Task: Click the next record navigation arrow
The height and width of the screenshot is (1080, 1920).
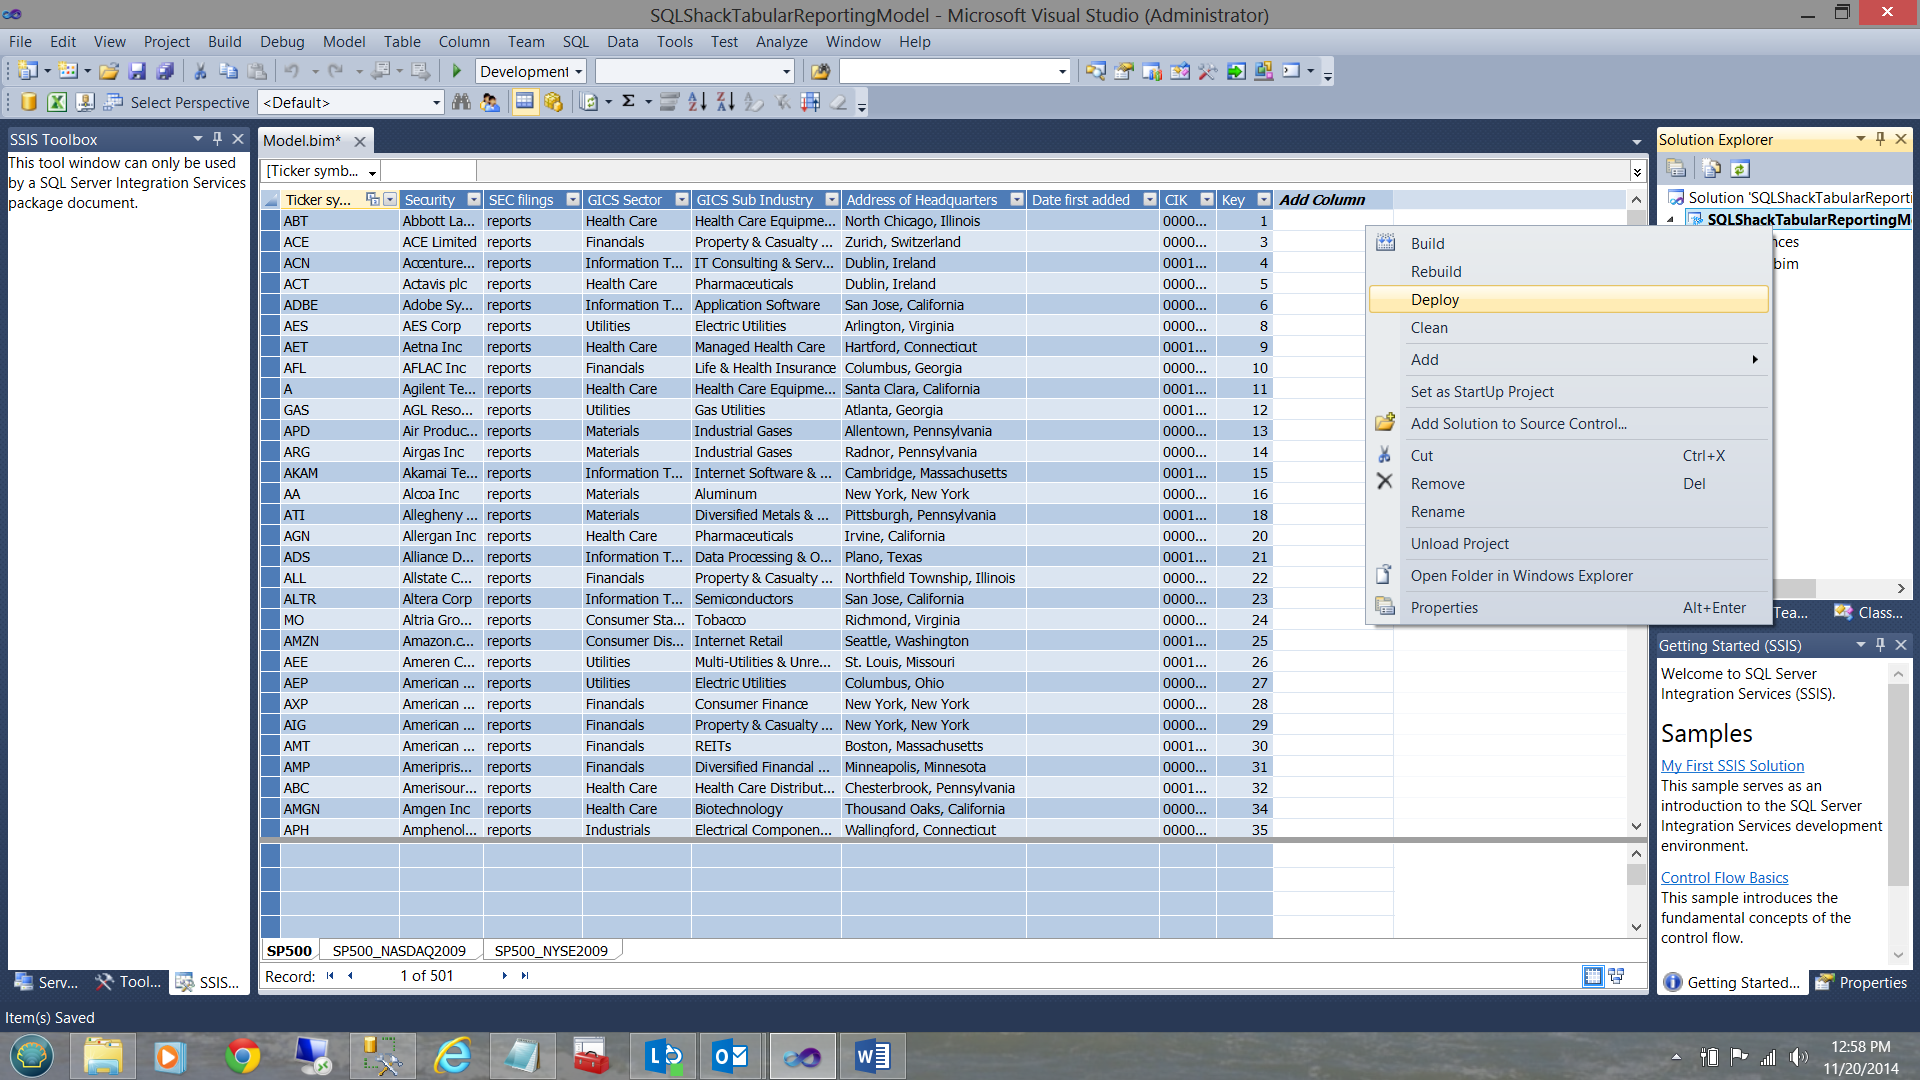Action: (x=504, y=976)
